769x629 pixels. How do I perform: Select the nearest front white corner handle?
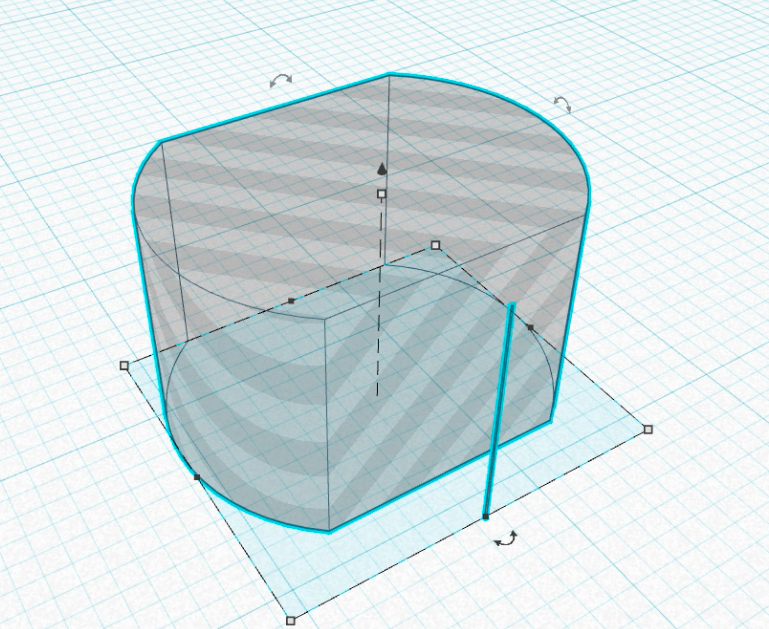(290, 621)
